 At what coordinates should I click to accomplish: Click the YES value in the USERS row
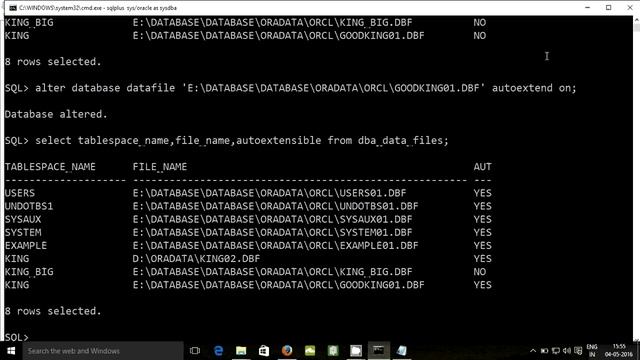(x=482, y=193)
